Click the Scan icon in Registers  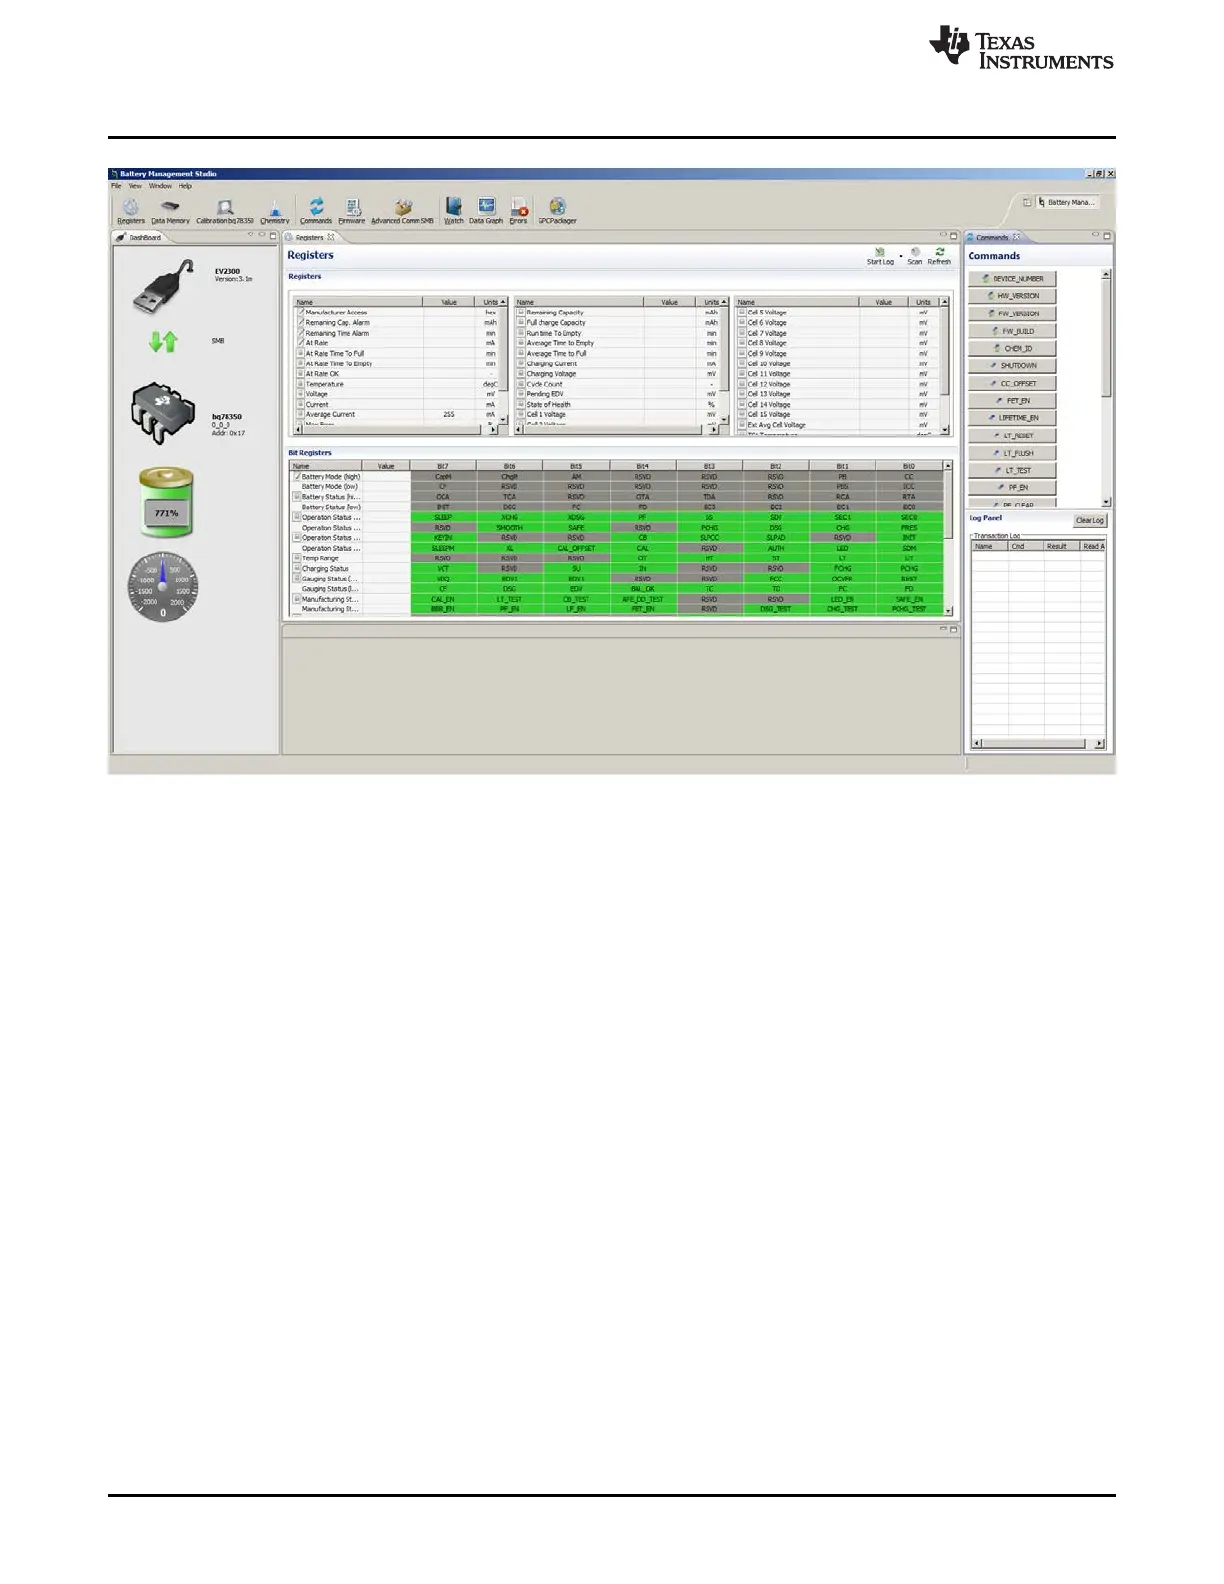coord(915,256)
